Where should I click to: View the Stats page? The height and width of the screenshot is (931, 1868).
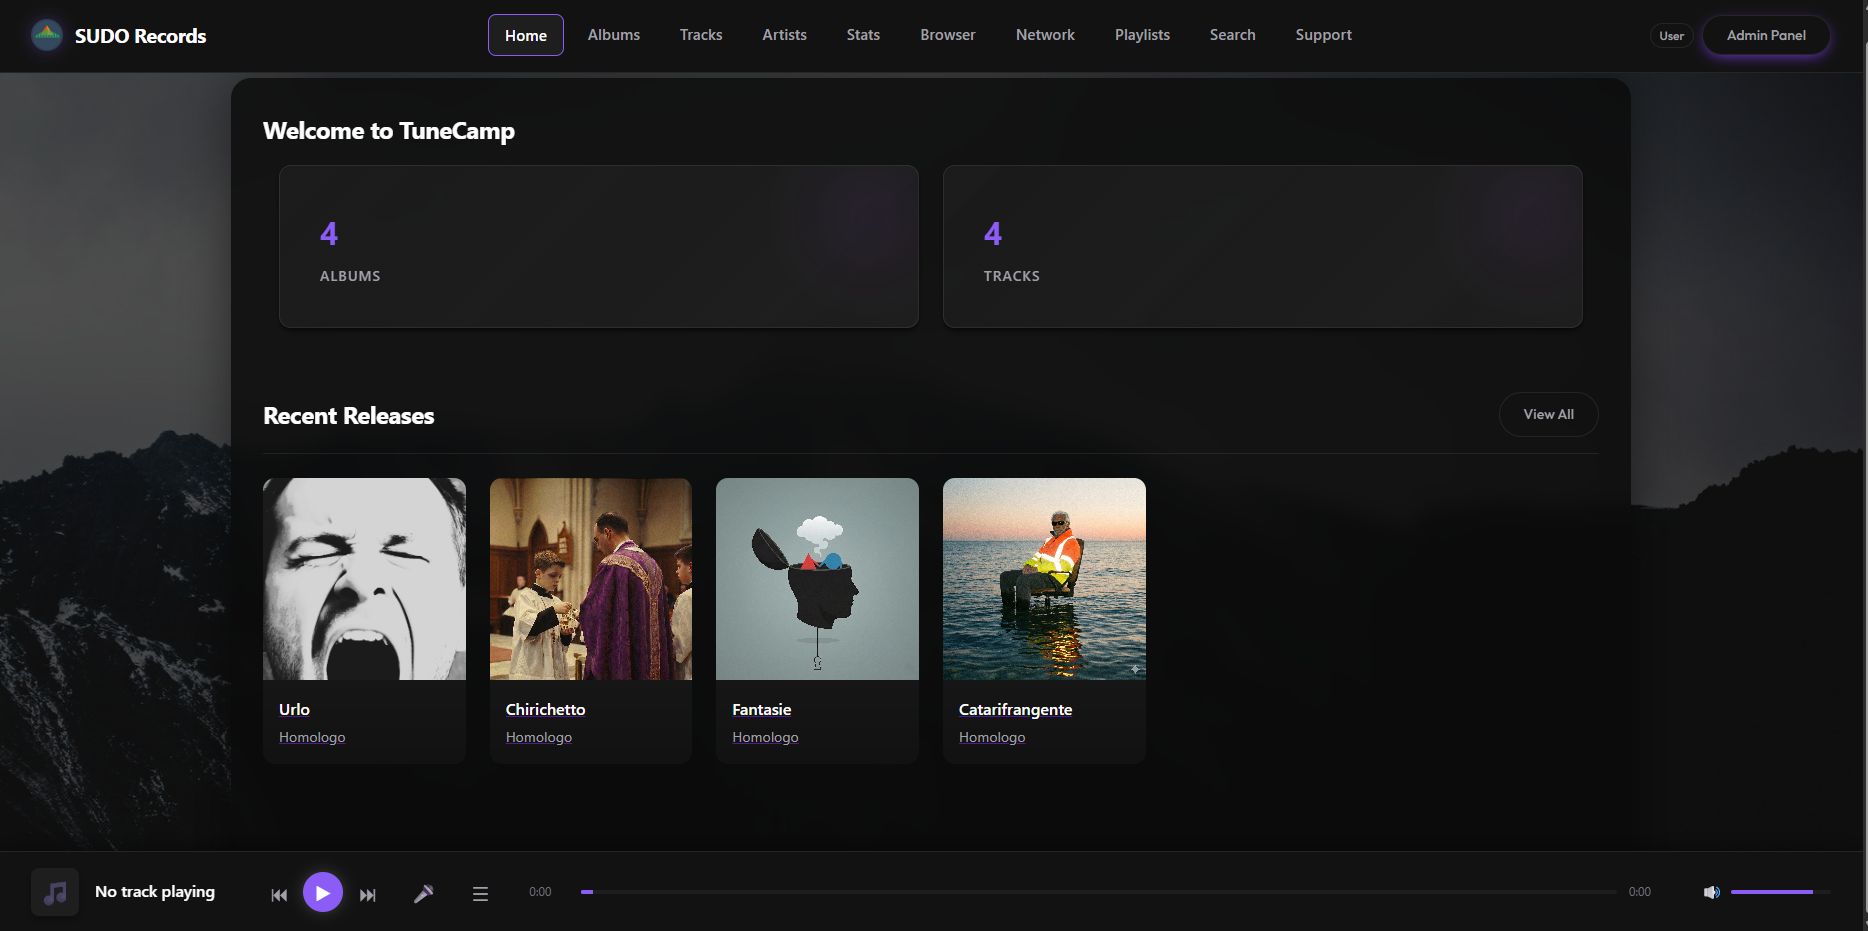pos(862,34)
